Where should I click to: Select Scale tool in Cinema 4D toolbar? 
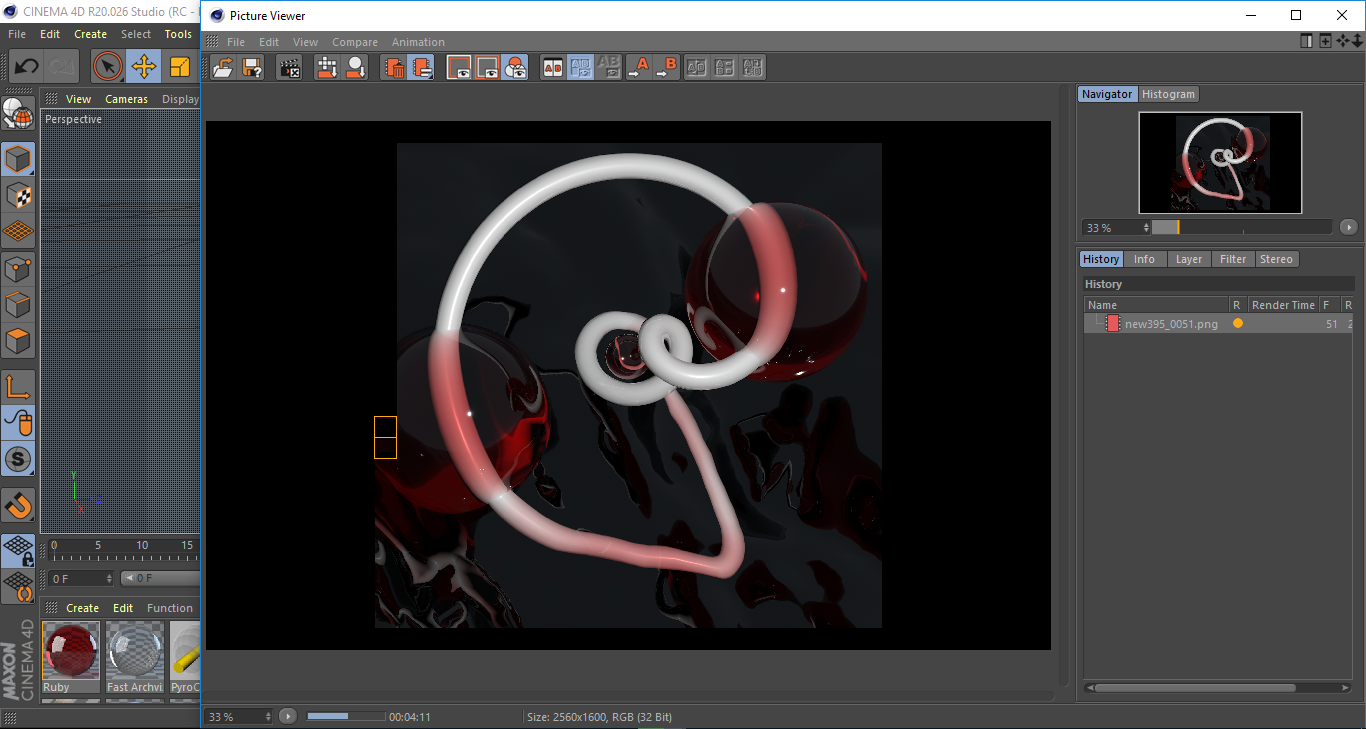click(179, 67)
